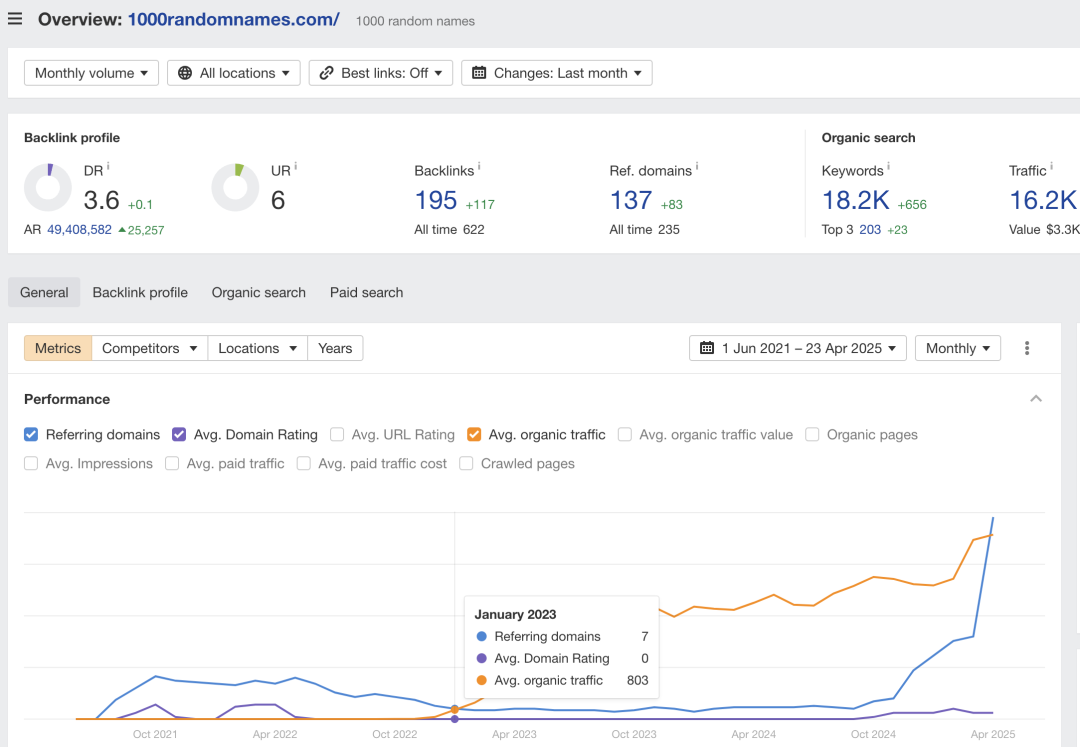
Task: Open the Monthly volume dropdown
Action: click(x=92, y=73)
